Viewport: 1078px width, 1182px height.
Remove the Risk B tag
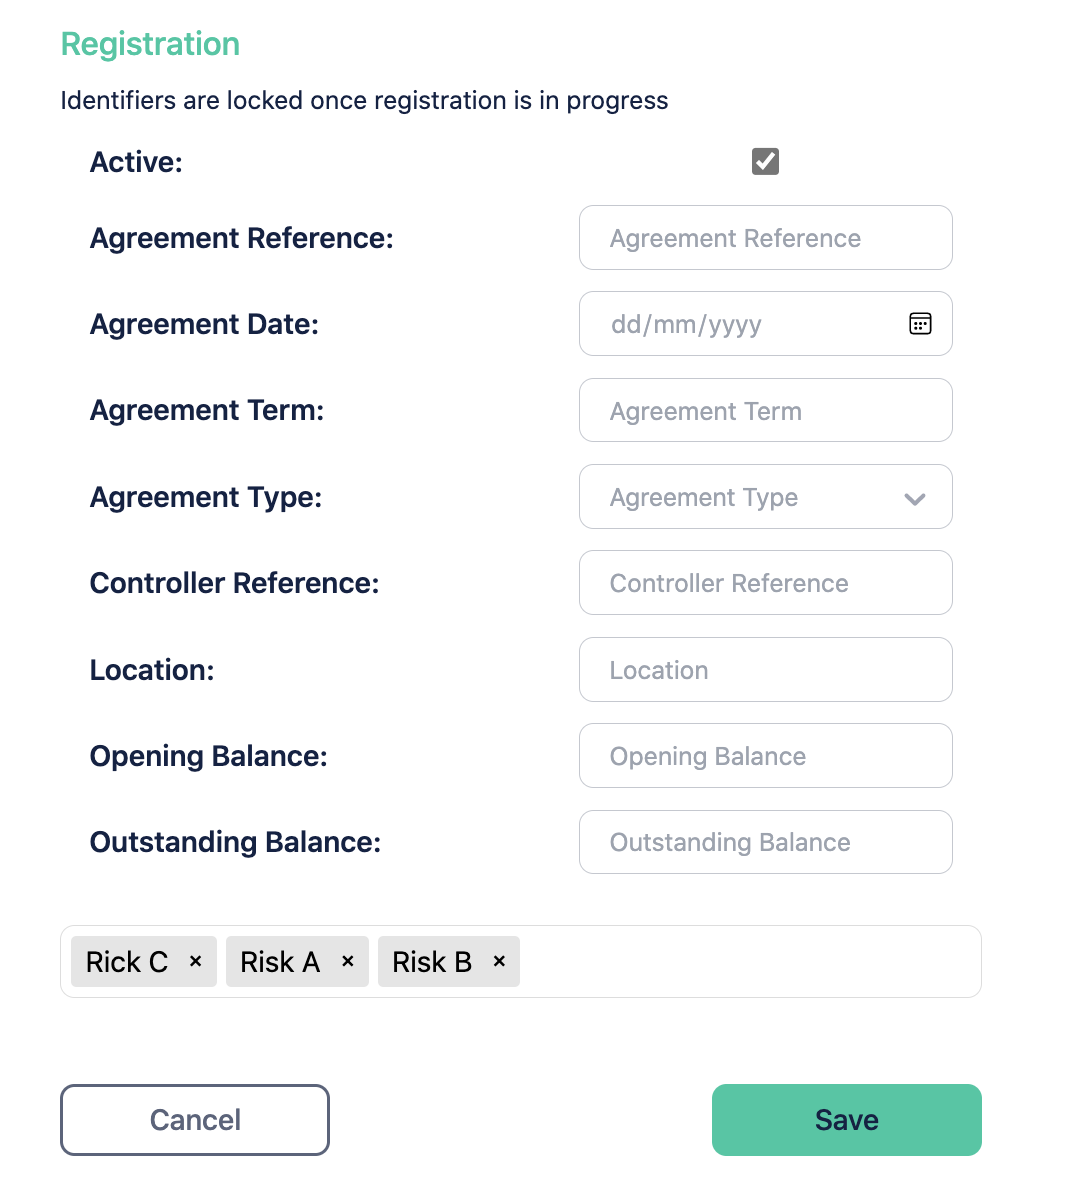coord(499,961)
